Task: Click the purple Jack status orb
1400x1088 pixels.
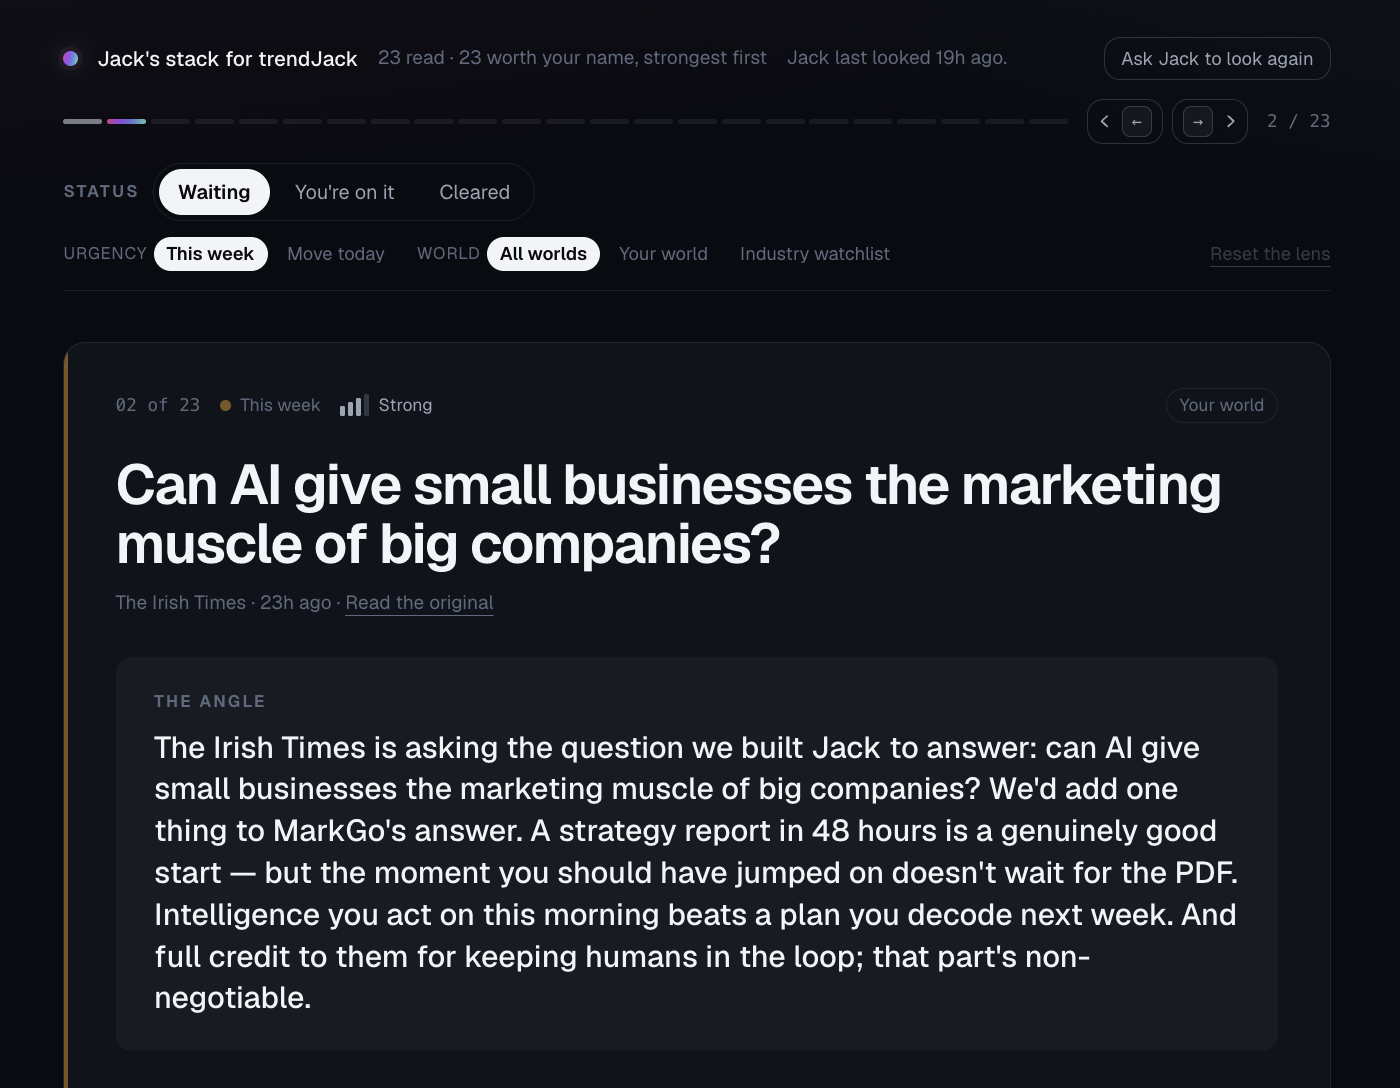Action: [x=71, y=59]
